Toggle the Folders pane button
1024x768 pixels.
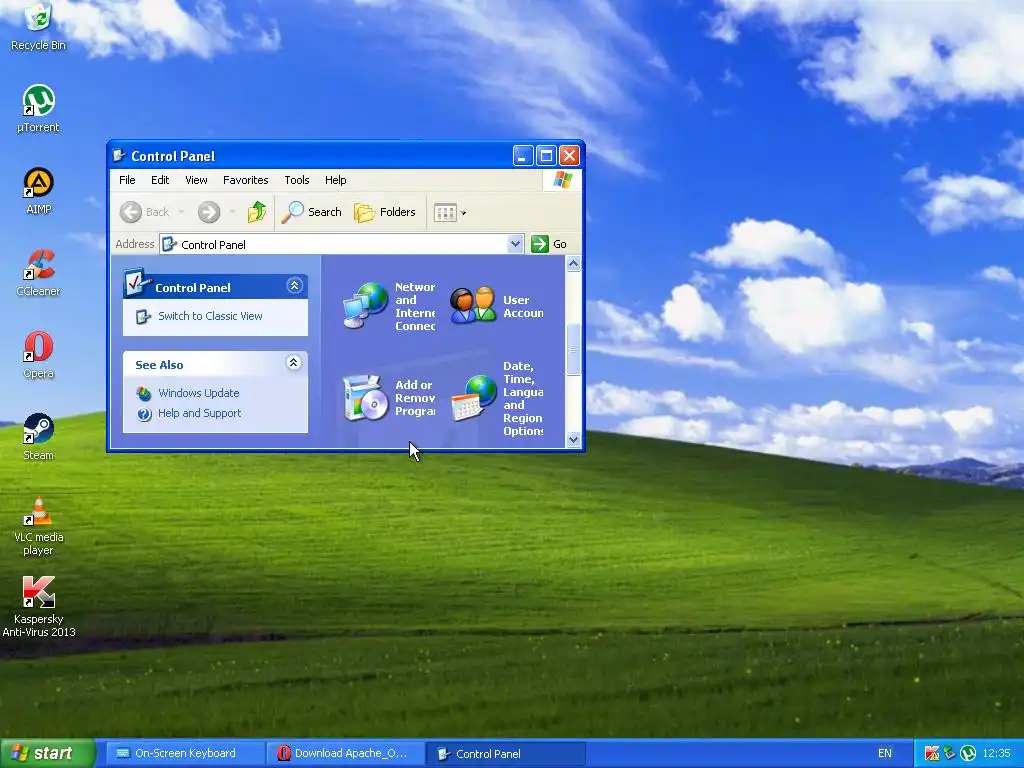point(385,212)
